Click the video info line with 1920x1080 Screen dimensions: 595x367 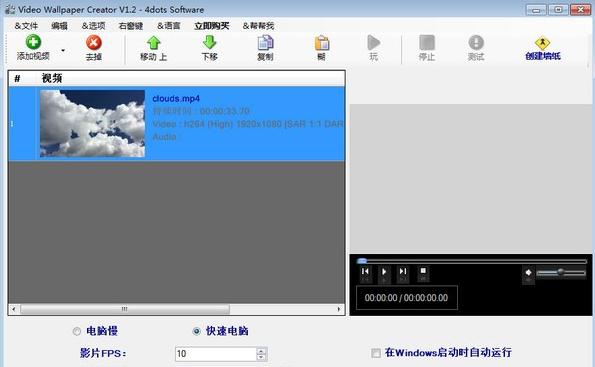coord(248,124)
